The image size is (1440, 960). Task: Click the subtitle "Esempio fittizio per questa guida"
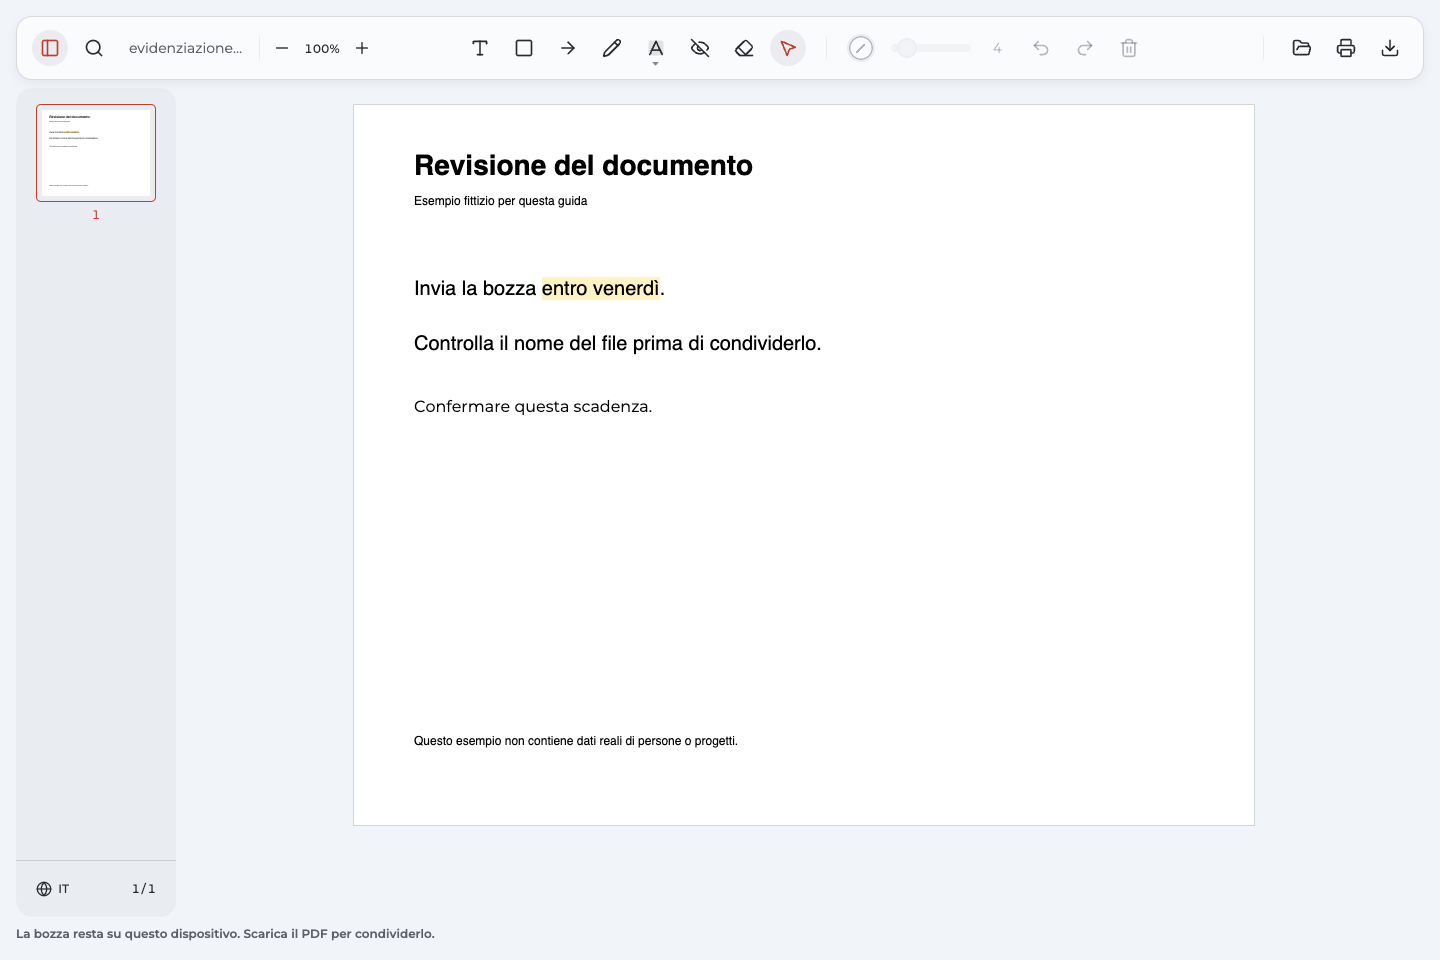coord(500,201)
